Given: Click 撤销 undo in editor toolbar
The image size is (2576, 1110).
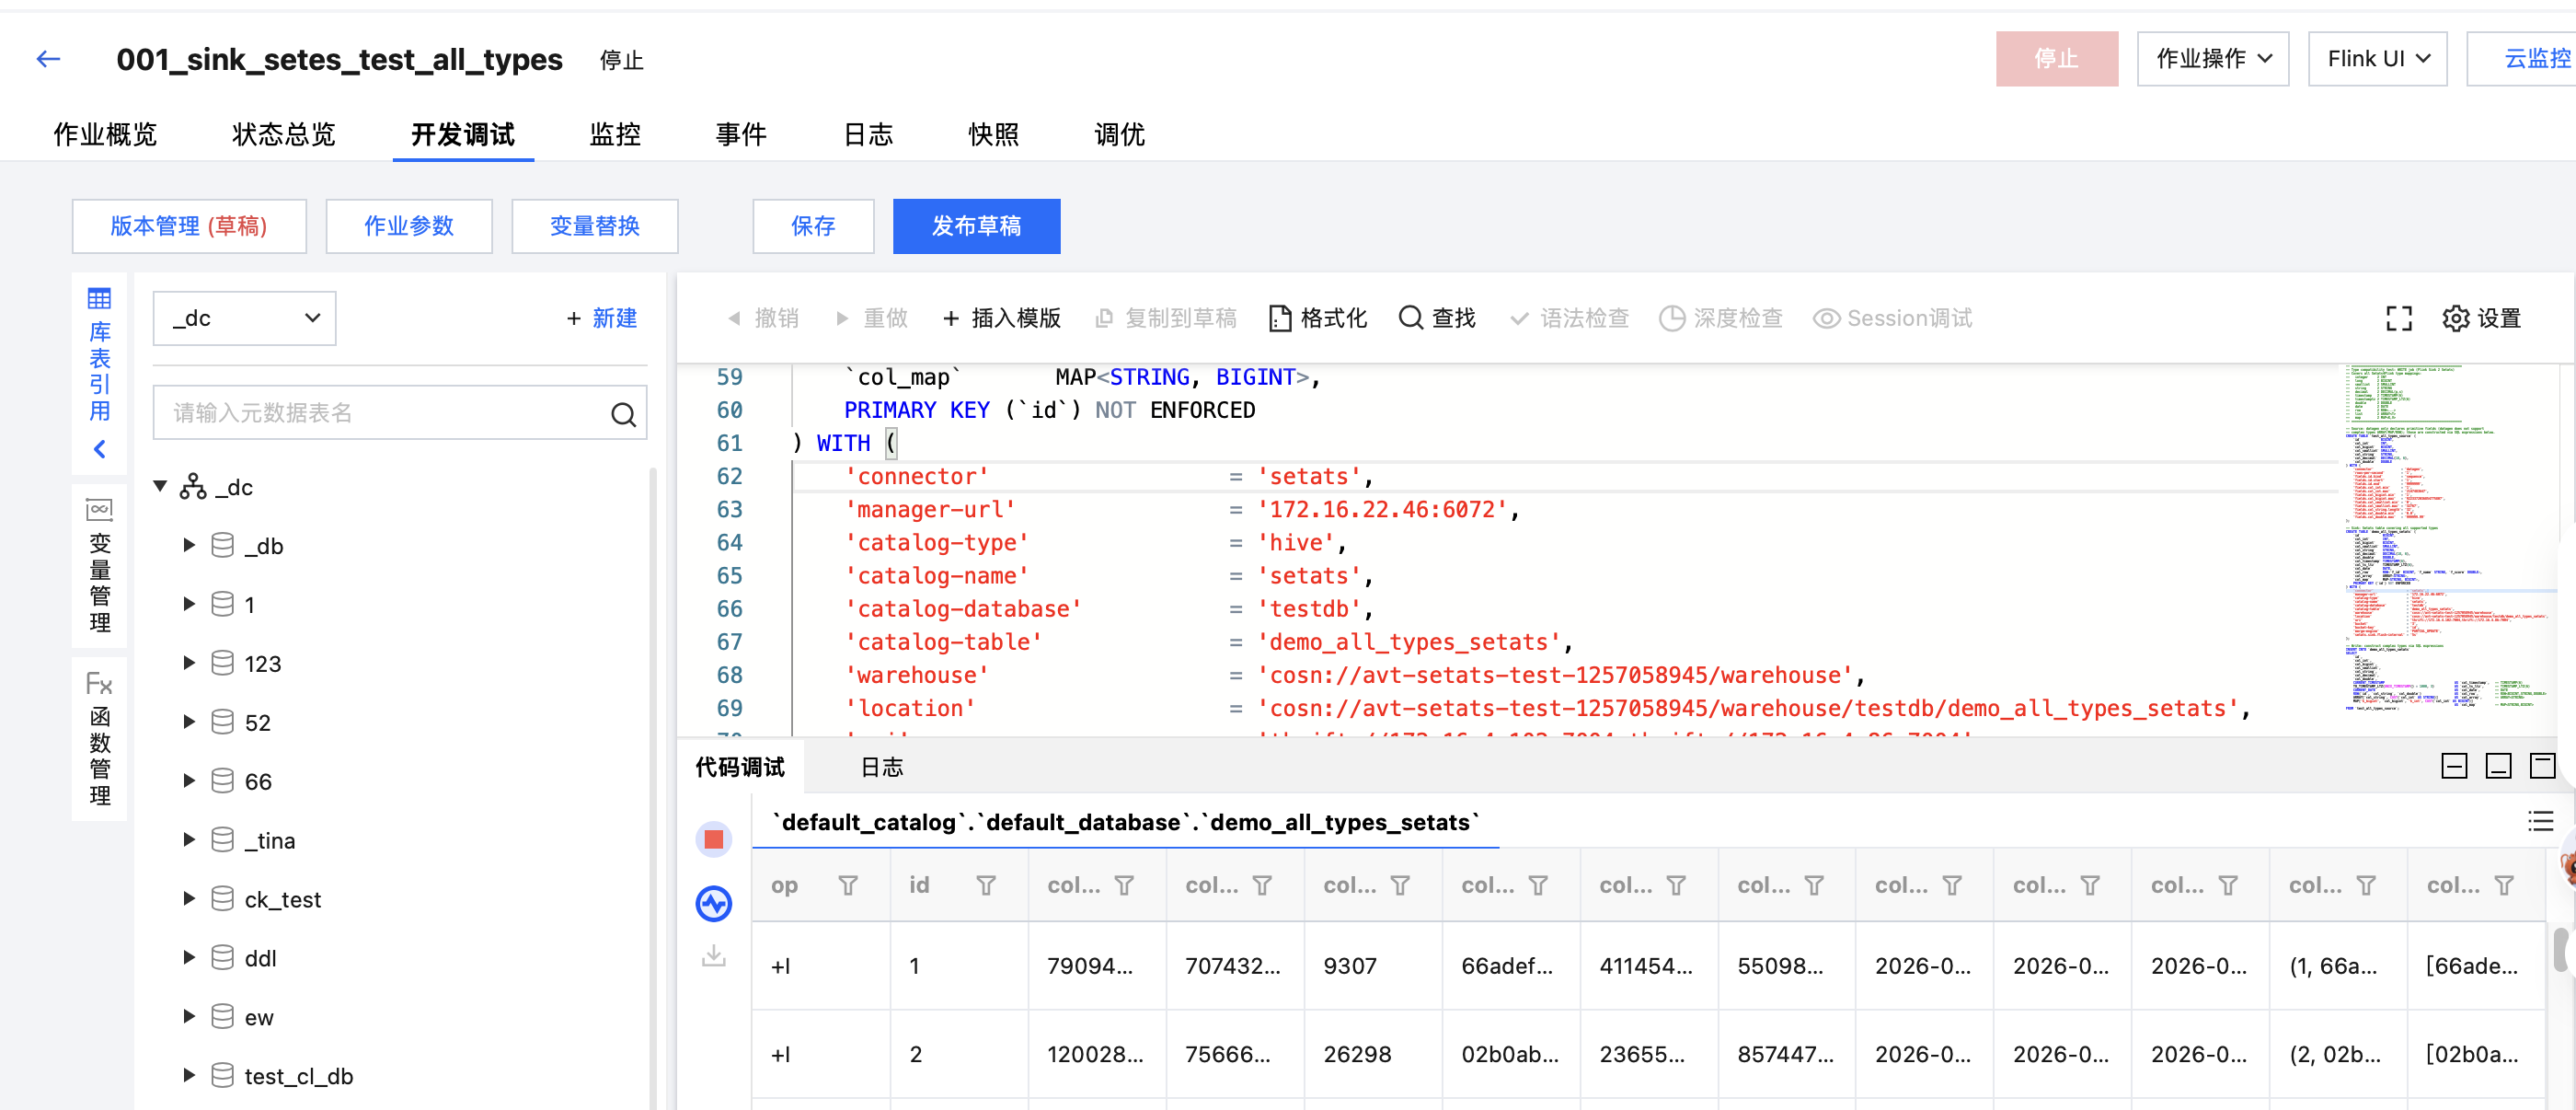Looking at the screenshot, I should point(763,318).
